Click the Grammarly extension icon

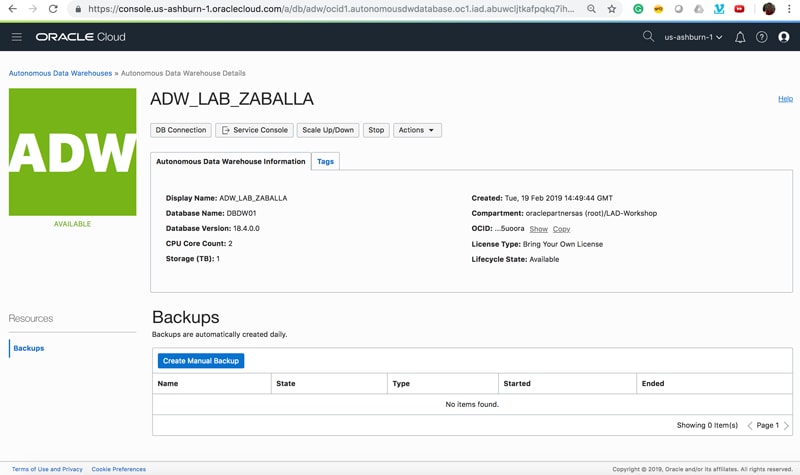click(638, 9)
